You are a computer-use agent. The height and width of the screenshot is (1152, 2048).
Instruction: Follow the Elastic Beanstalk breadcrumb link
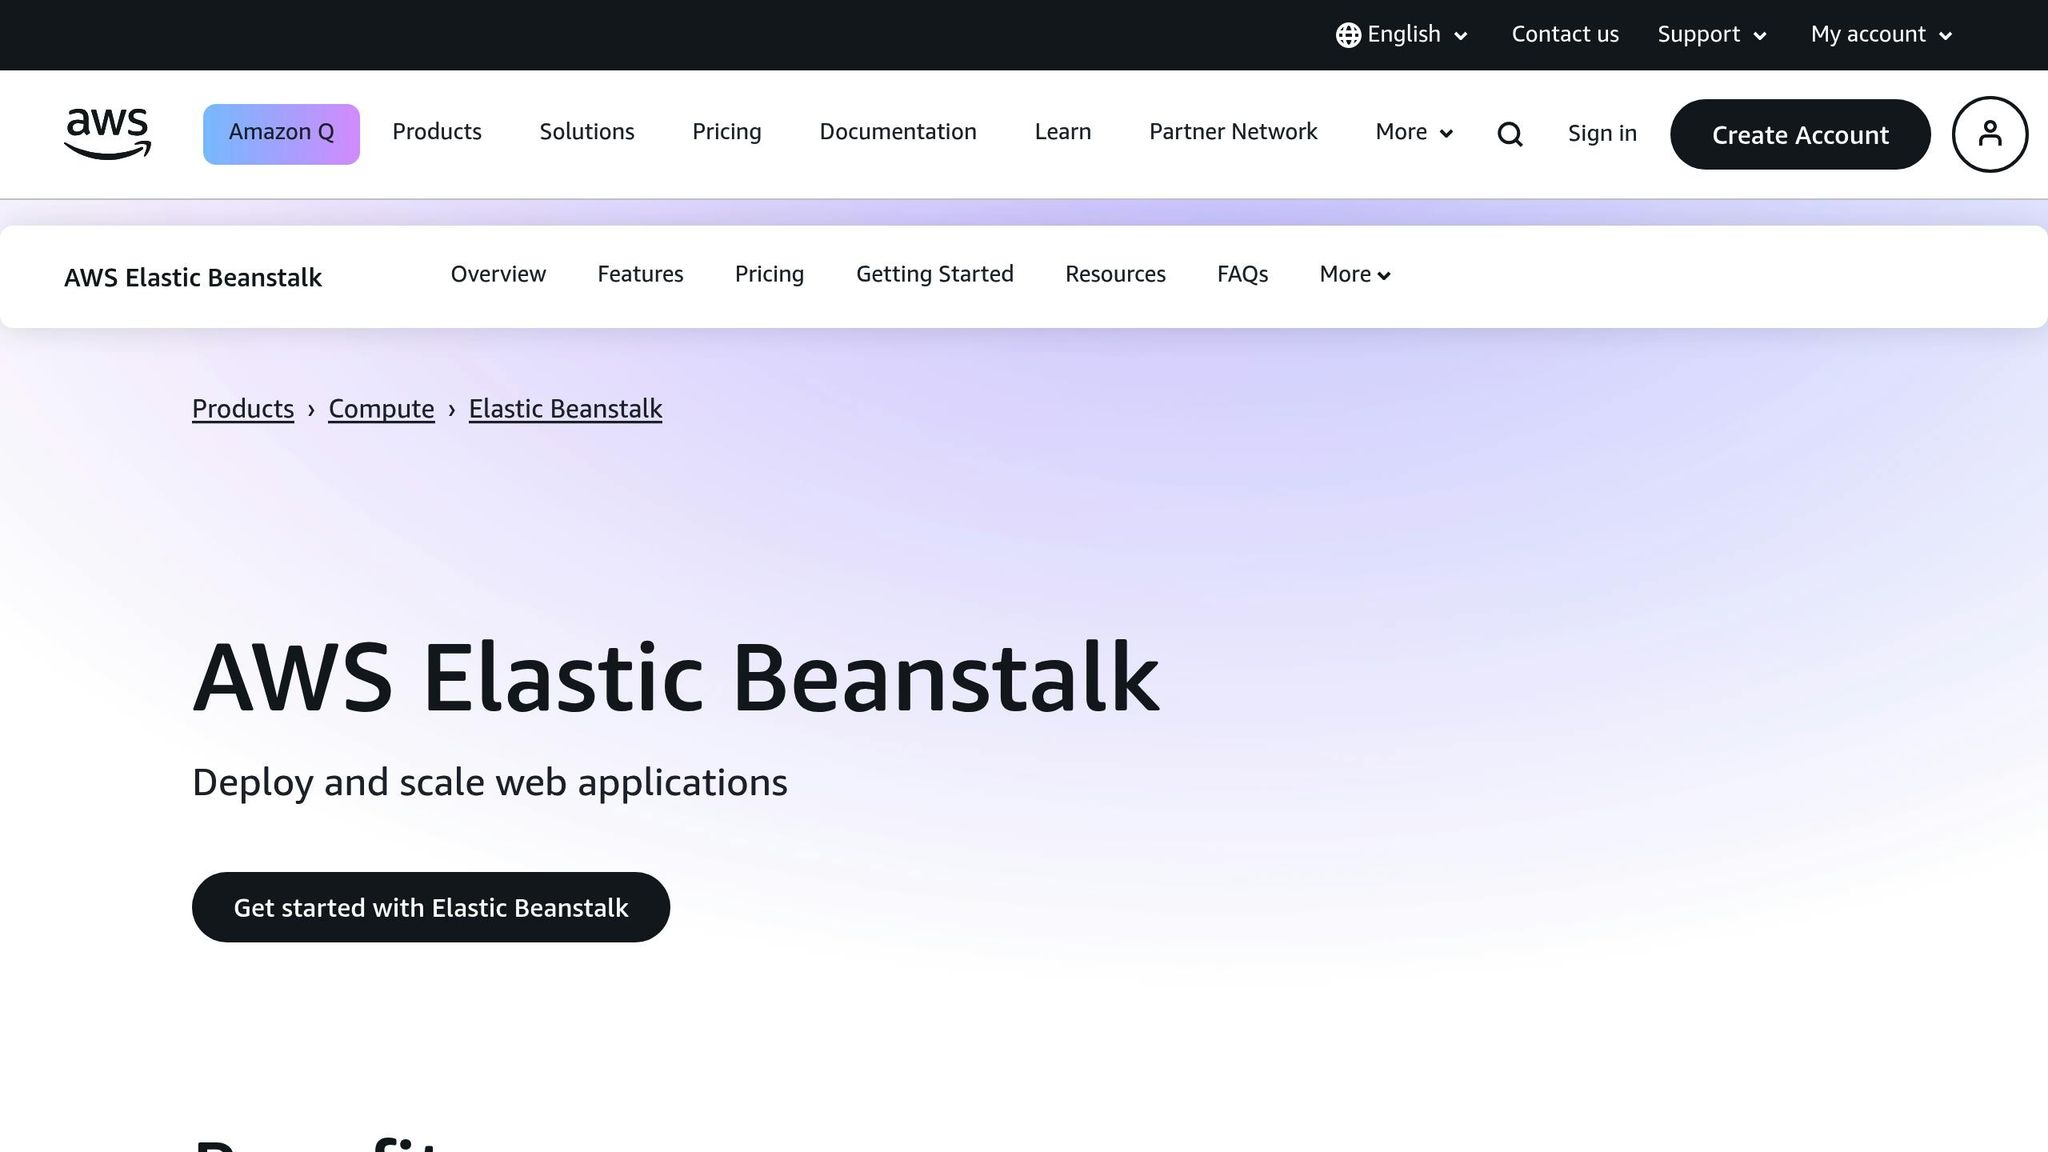pos(565,409)
